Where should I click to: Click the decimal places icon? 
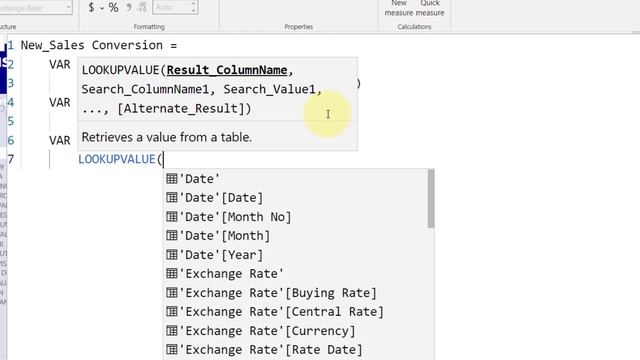click(142, 7)
